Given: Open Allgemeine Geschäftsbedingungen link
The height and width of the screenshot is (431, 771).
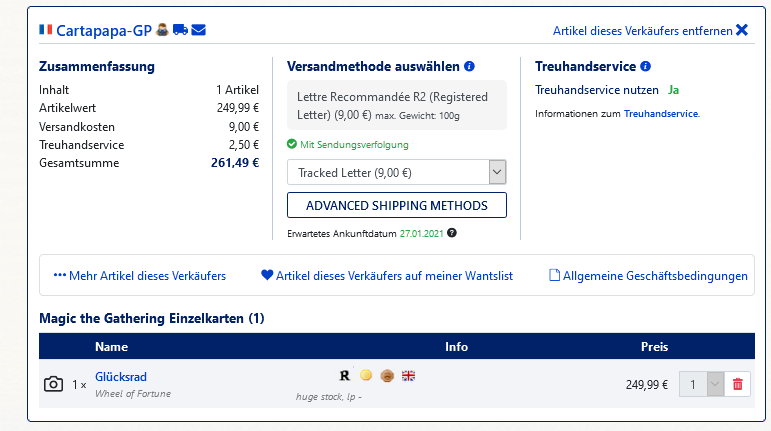Looking at the screenshot, I should 649,275.
